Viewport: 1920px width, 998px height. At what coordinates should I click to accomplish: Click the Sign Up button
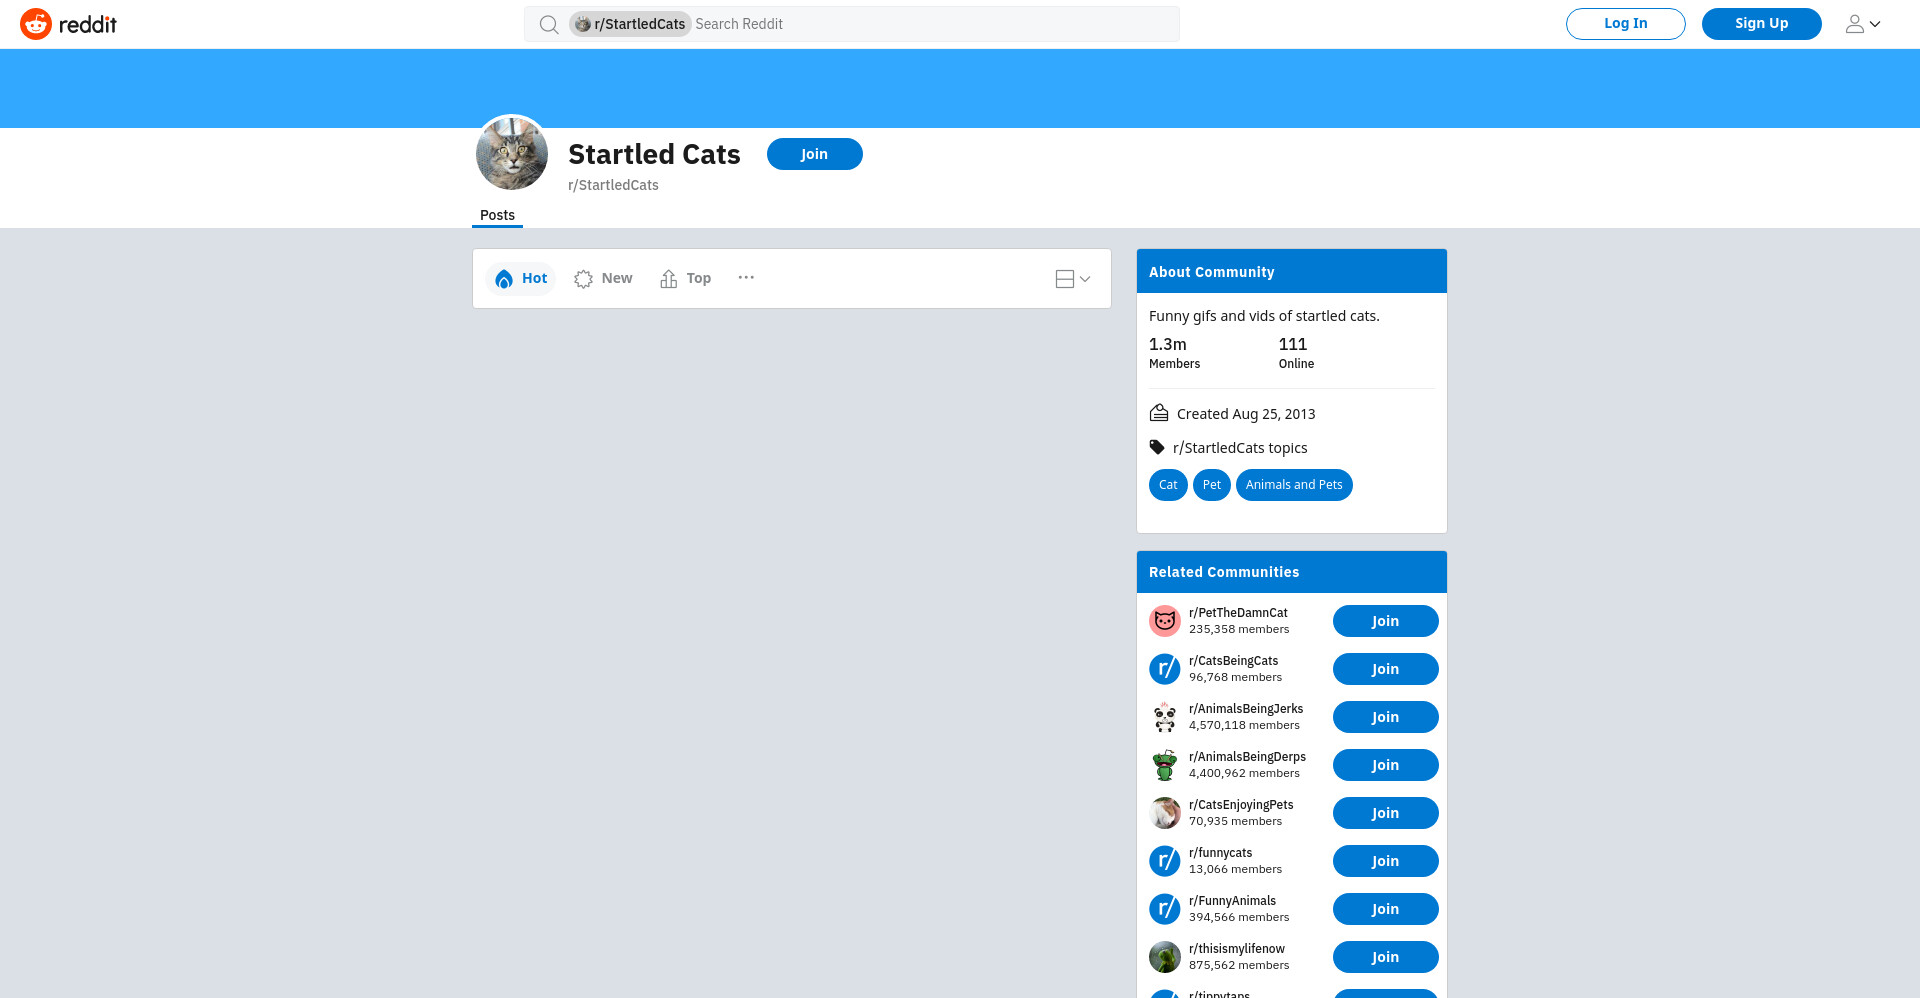[1762, 24]
